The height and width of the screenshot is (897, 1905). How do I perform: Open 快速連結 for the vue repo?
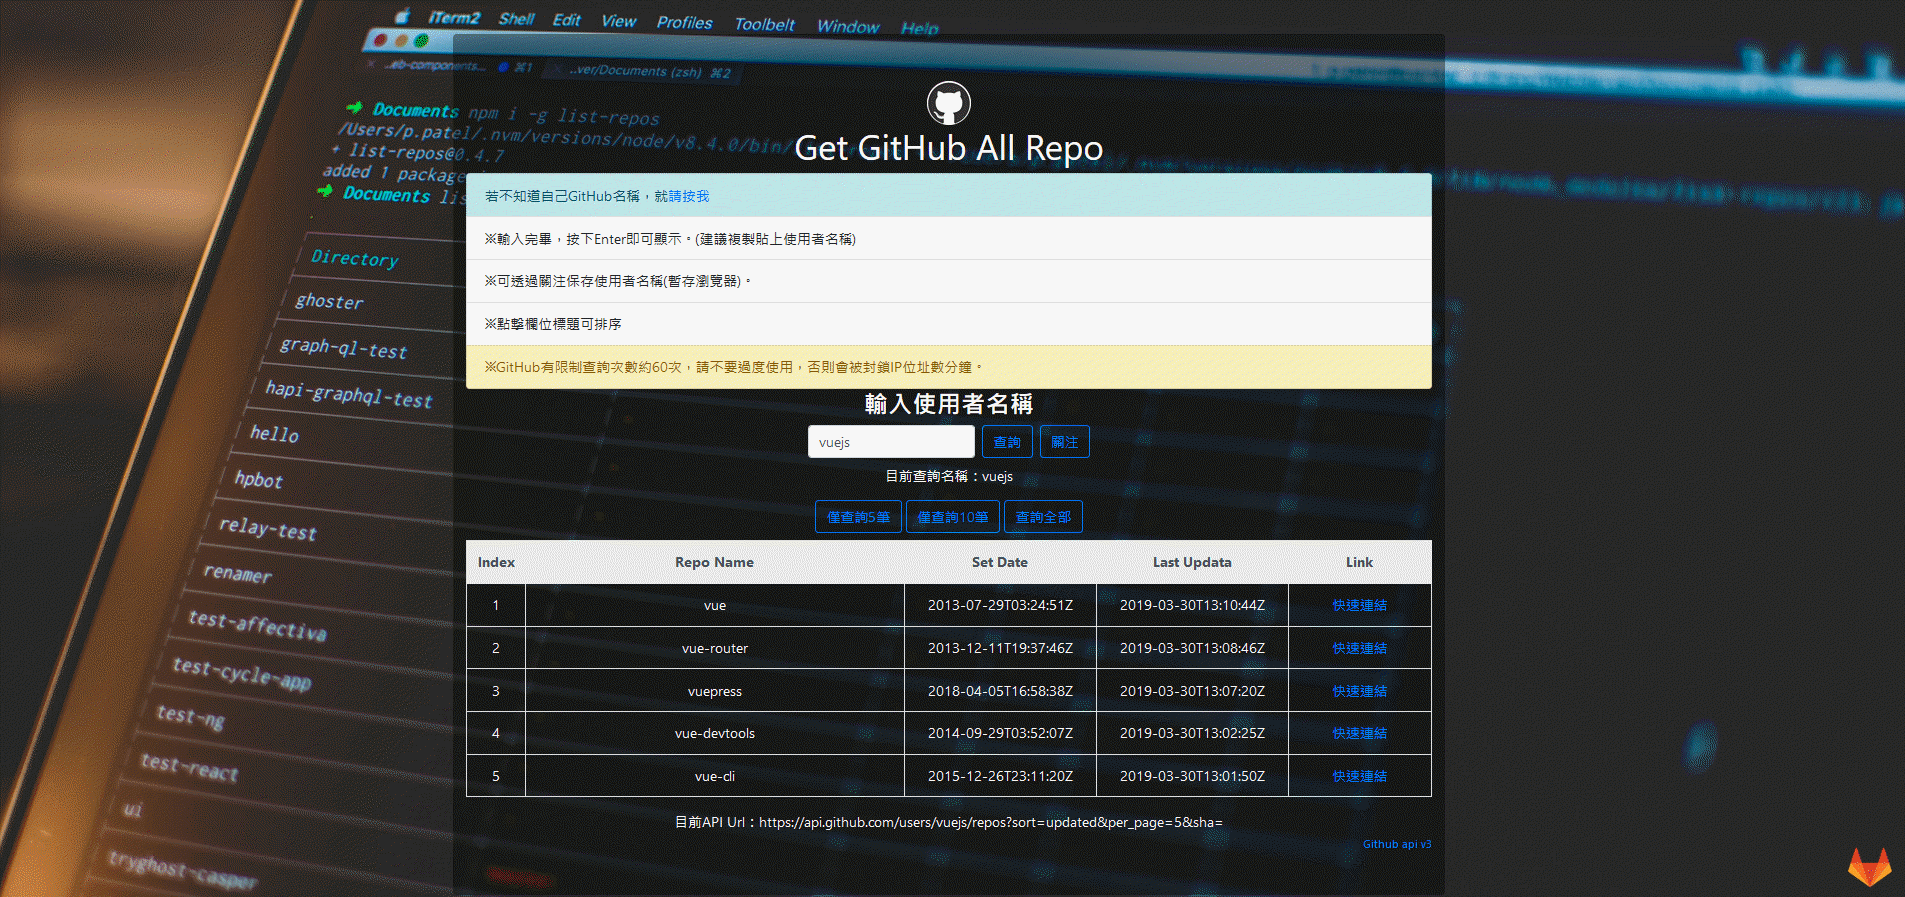pyautogui.click(x=1359, y=605)
